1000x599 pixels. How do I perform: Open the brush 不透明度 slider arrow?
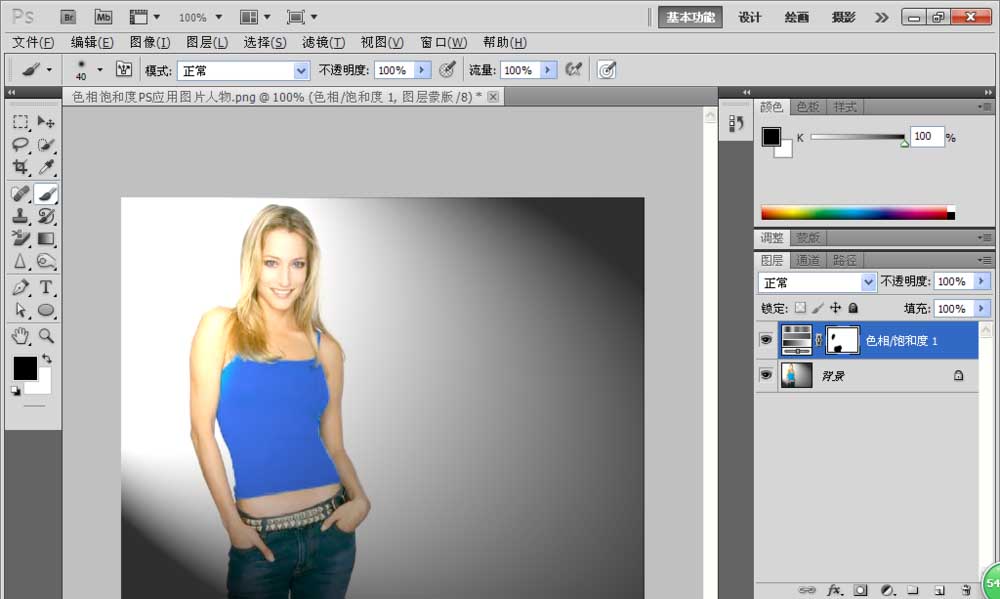click(x=422, y=70)
